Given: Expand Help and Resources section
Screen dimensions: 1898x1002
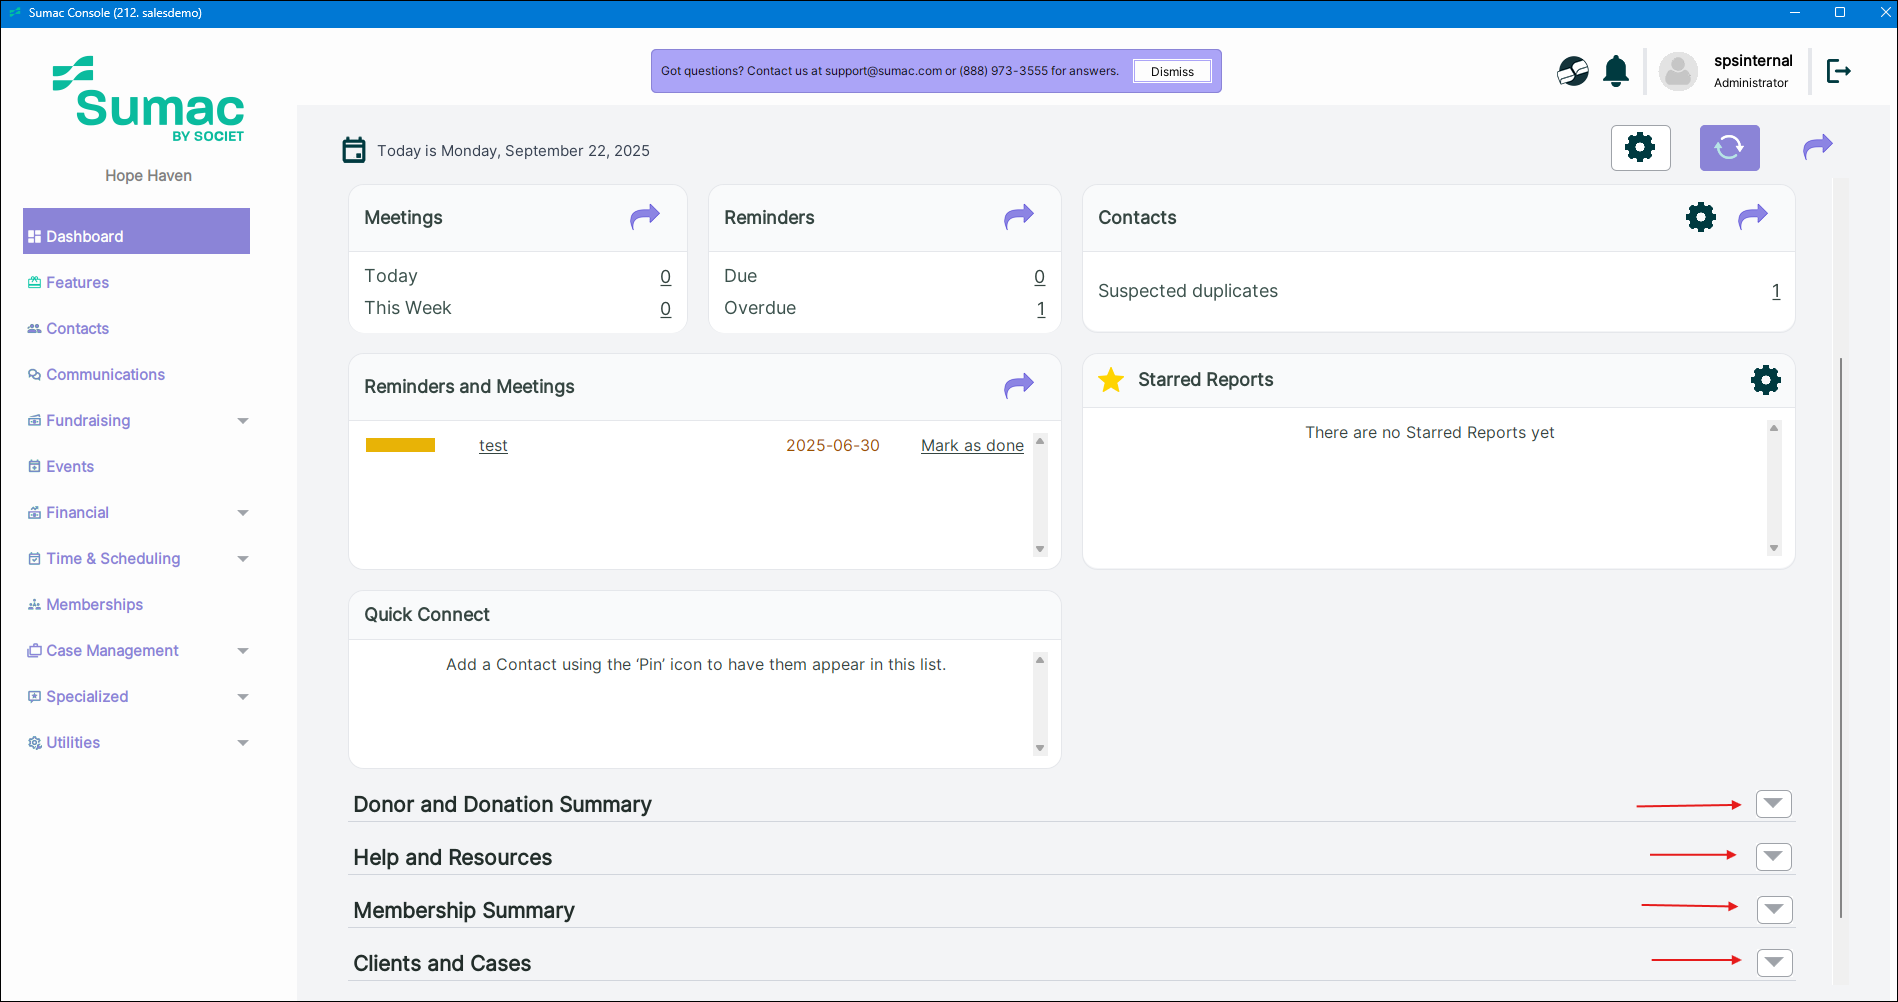Looking at the screenshot, I should (1773, 857).
